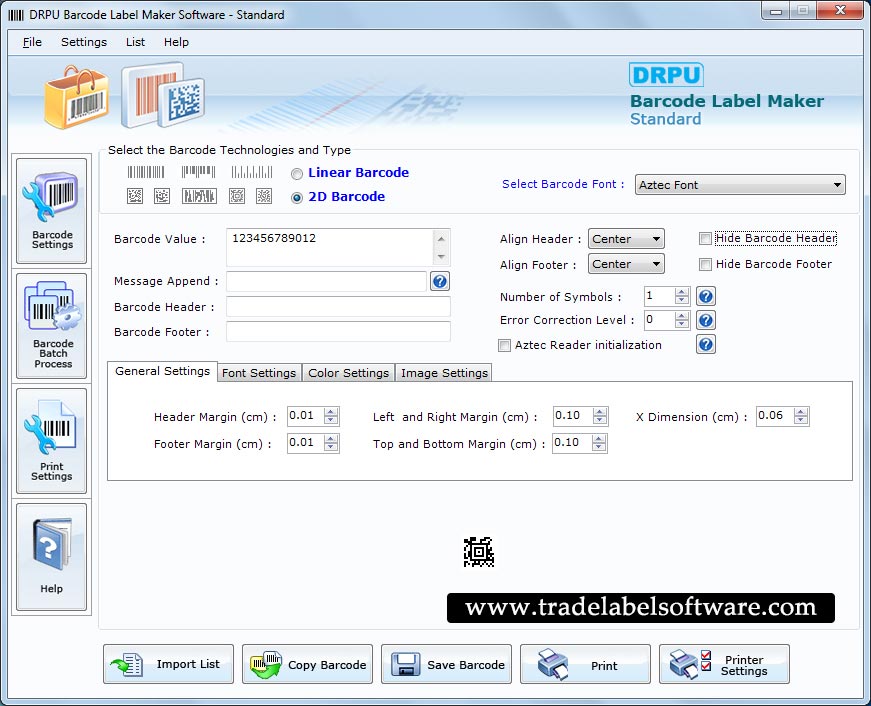Image resolution: width=871 pixels, height=706 pixels.
Task: Open the Settings menu
Action: pos(84,42)
